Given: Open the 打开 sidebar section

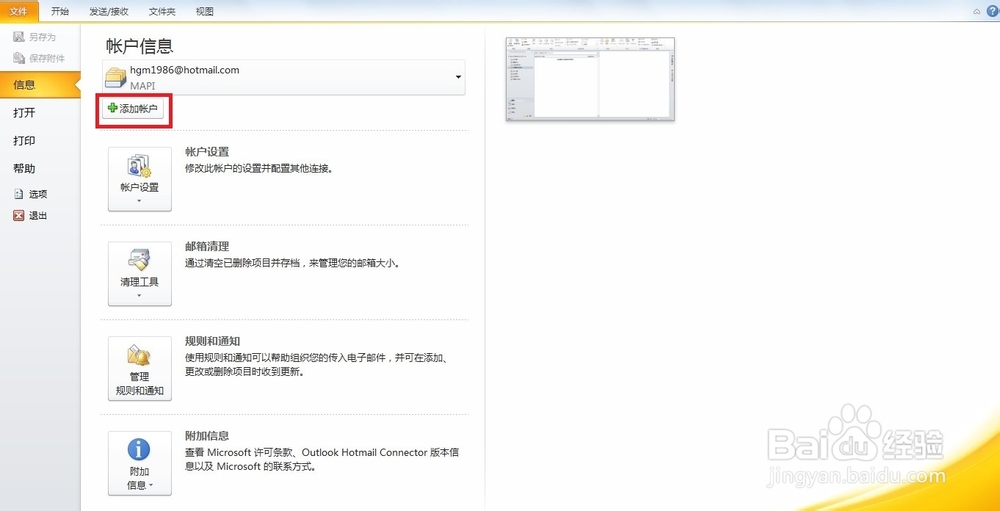Looking at the screenshot, I should pyautogui.click(x=24, y=113).
